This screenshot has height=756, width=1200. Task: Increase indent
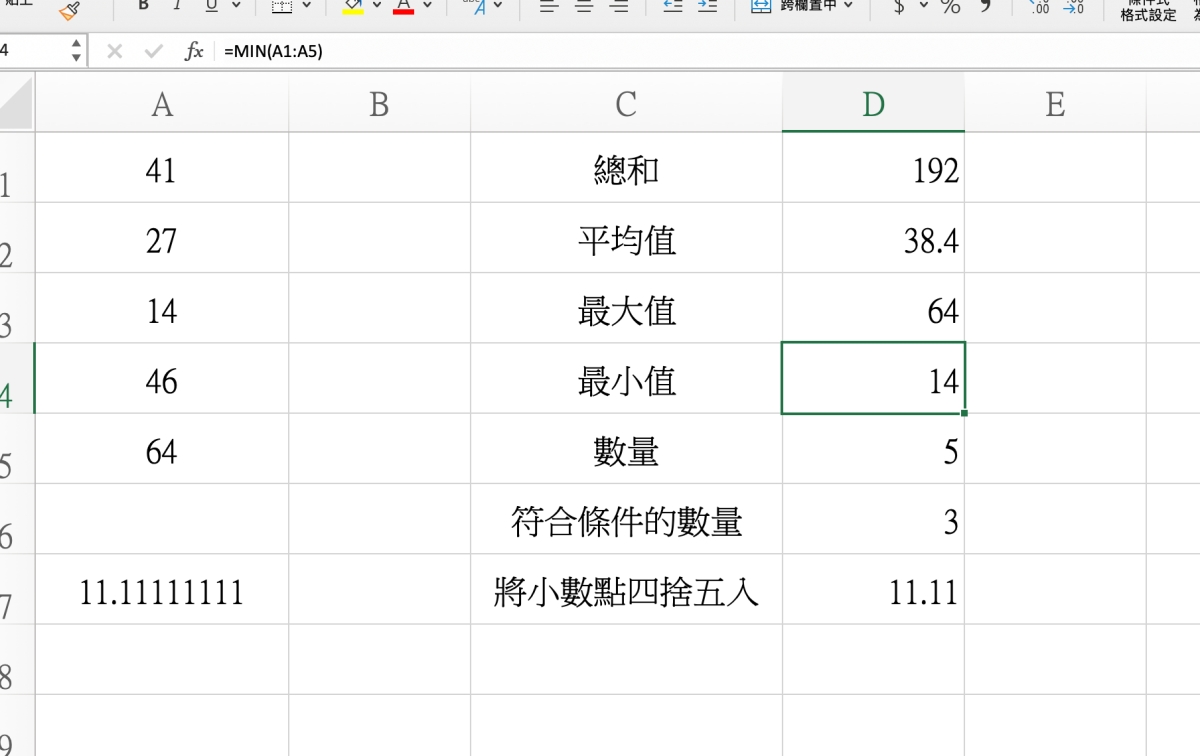pyautogui.click(x=707, y=6)
